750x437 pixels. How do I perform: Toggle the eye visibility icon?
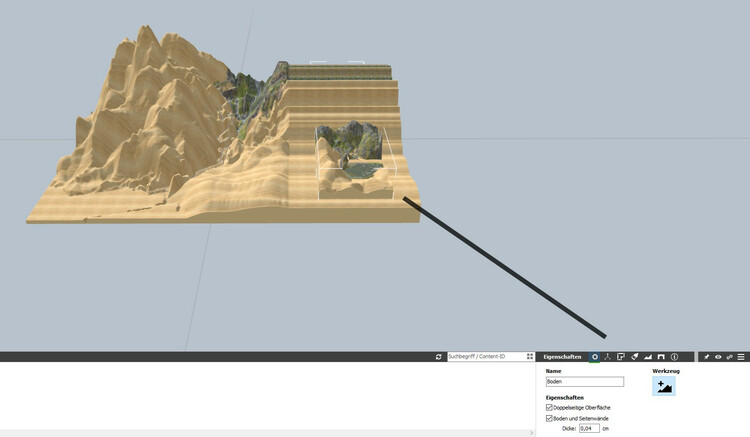(718, 357)
